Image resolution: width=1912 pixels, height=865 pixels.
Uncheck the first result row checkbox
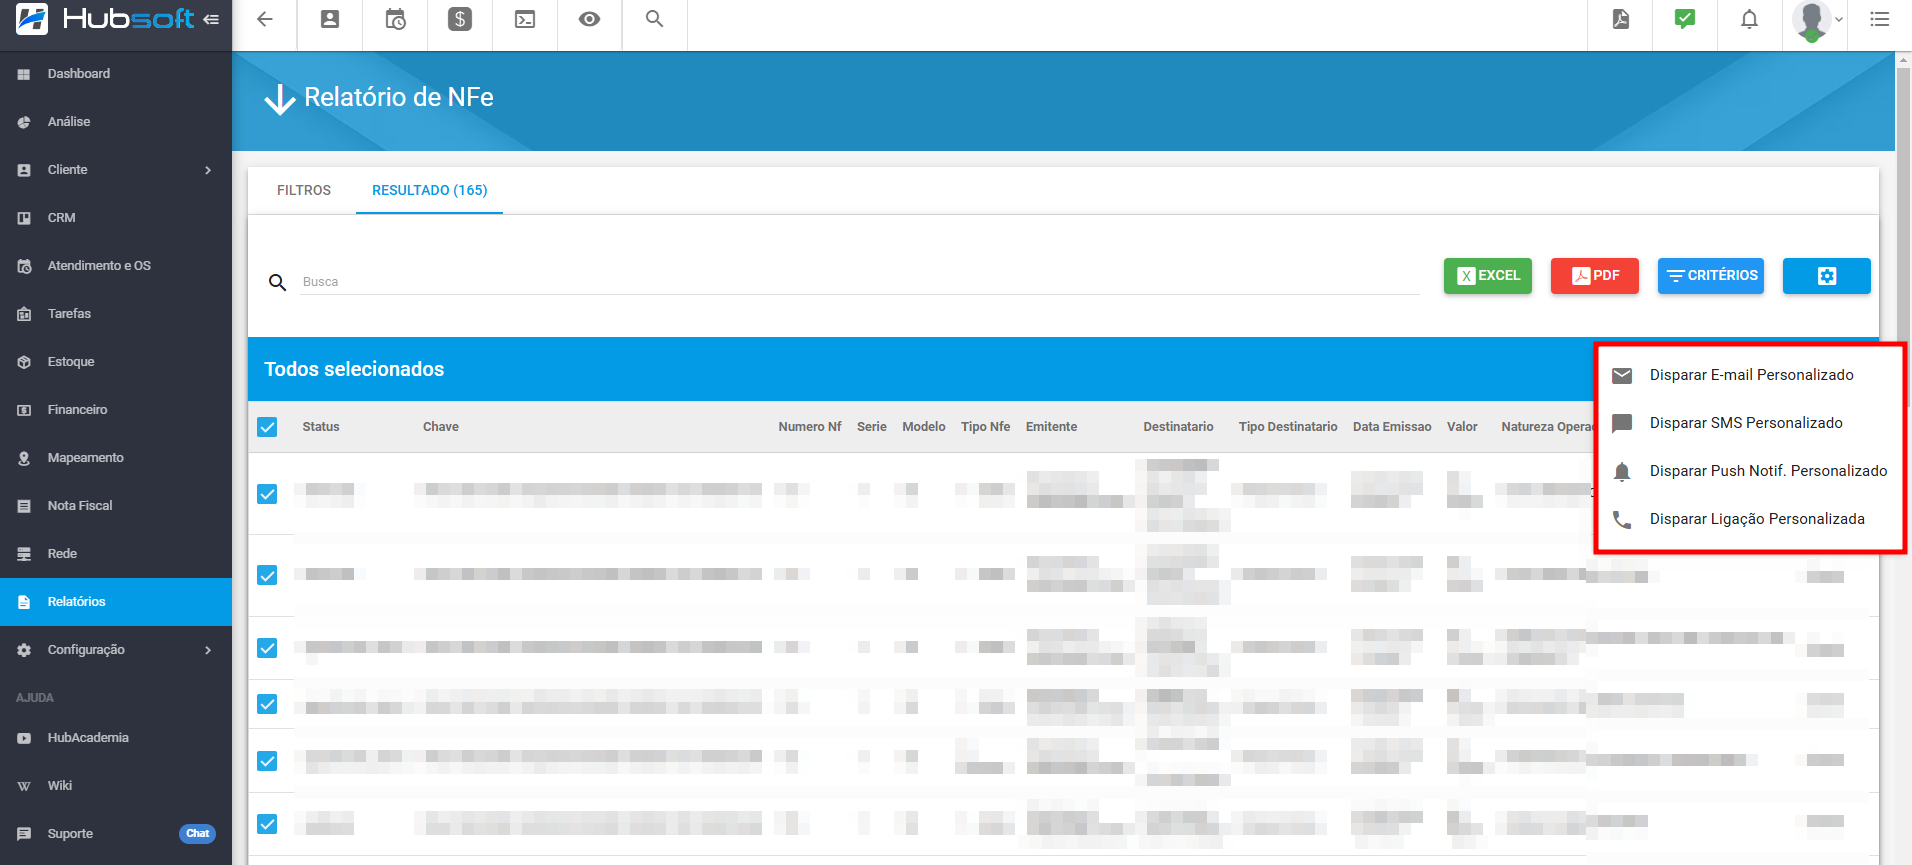tap(267, 494)
